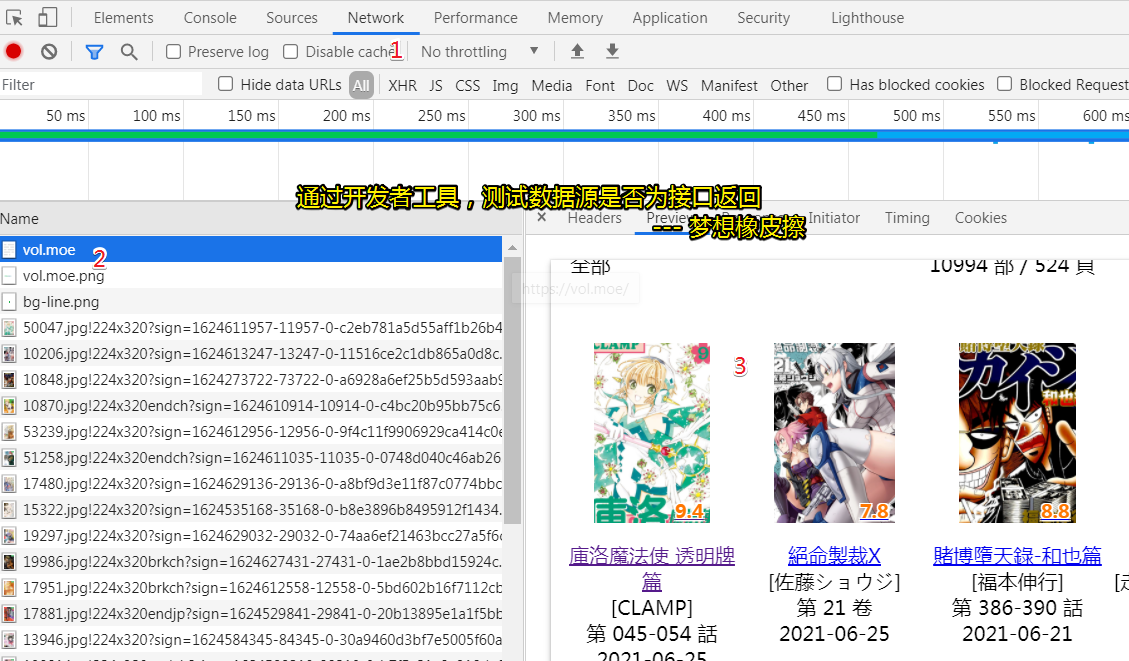Click the icon beside bg-line.png

pos(9,302)
